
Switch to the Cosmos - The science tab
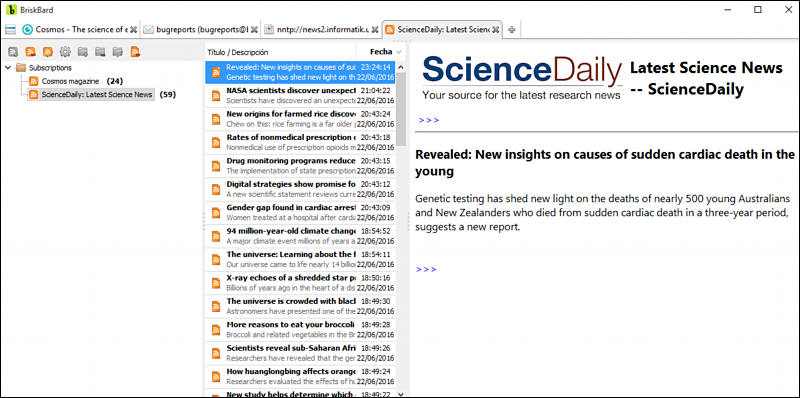pos(81,30)
